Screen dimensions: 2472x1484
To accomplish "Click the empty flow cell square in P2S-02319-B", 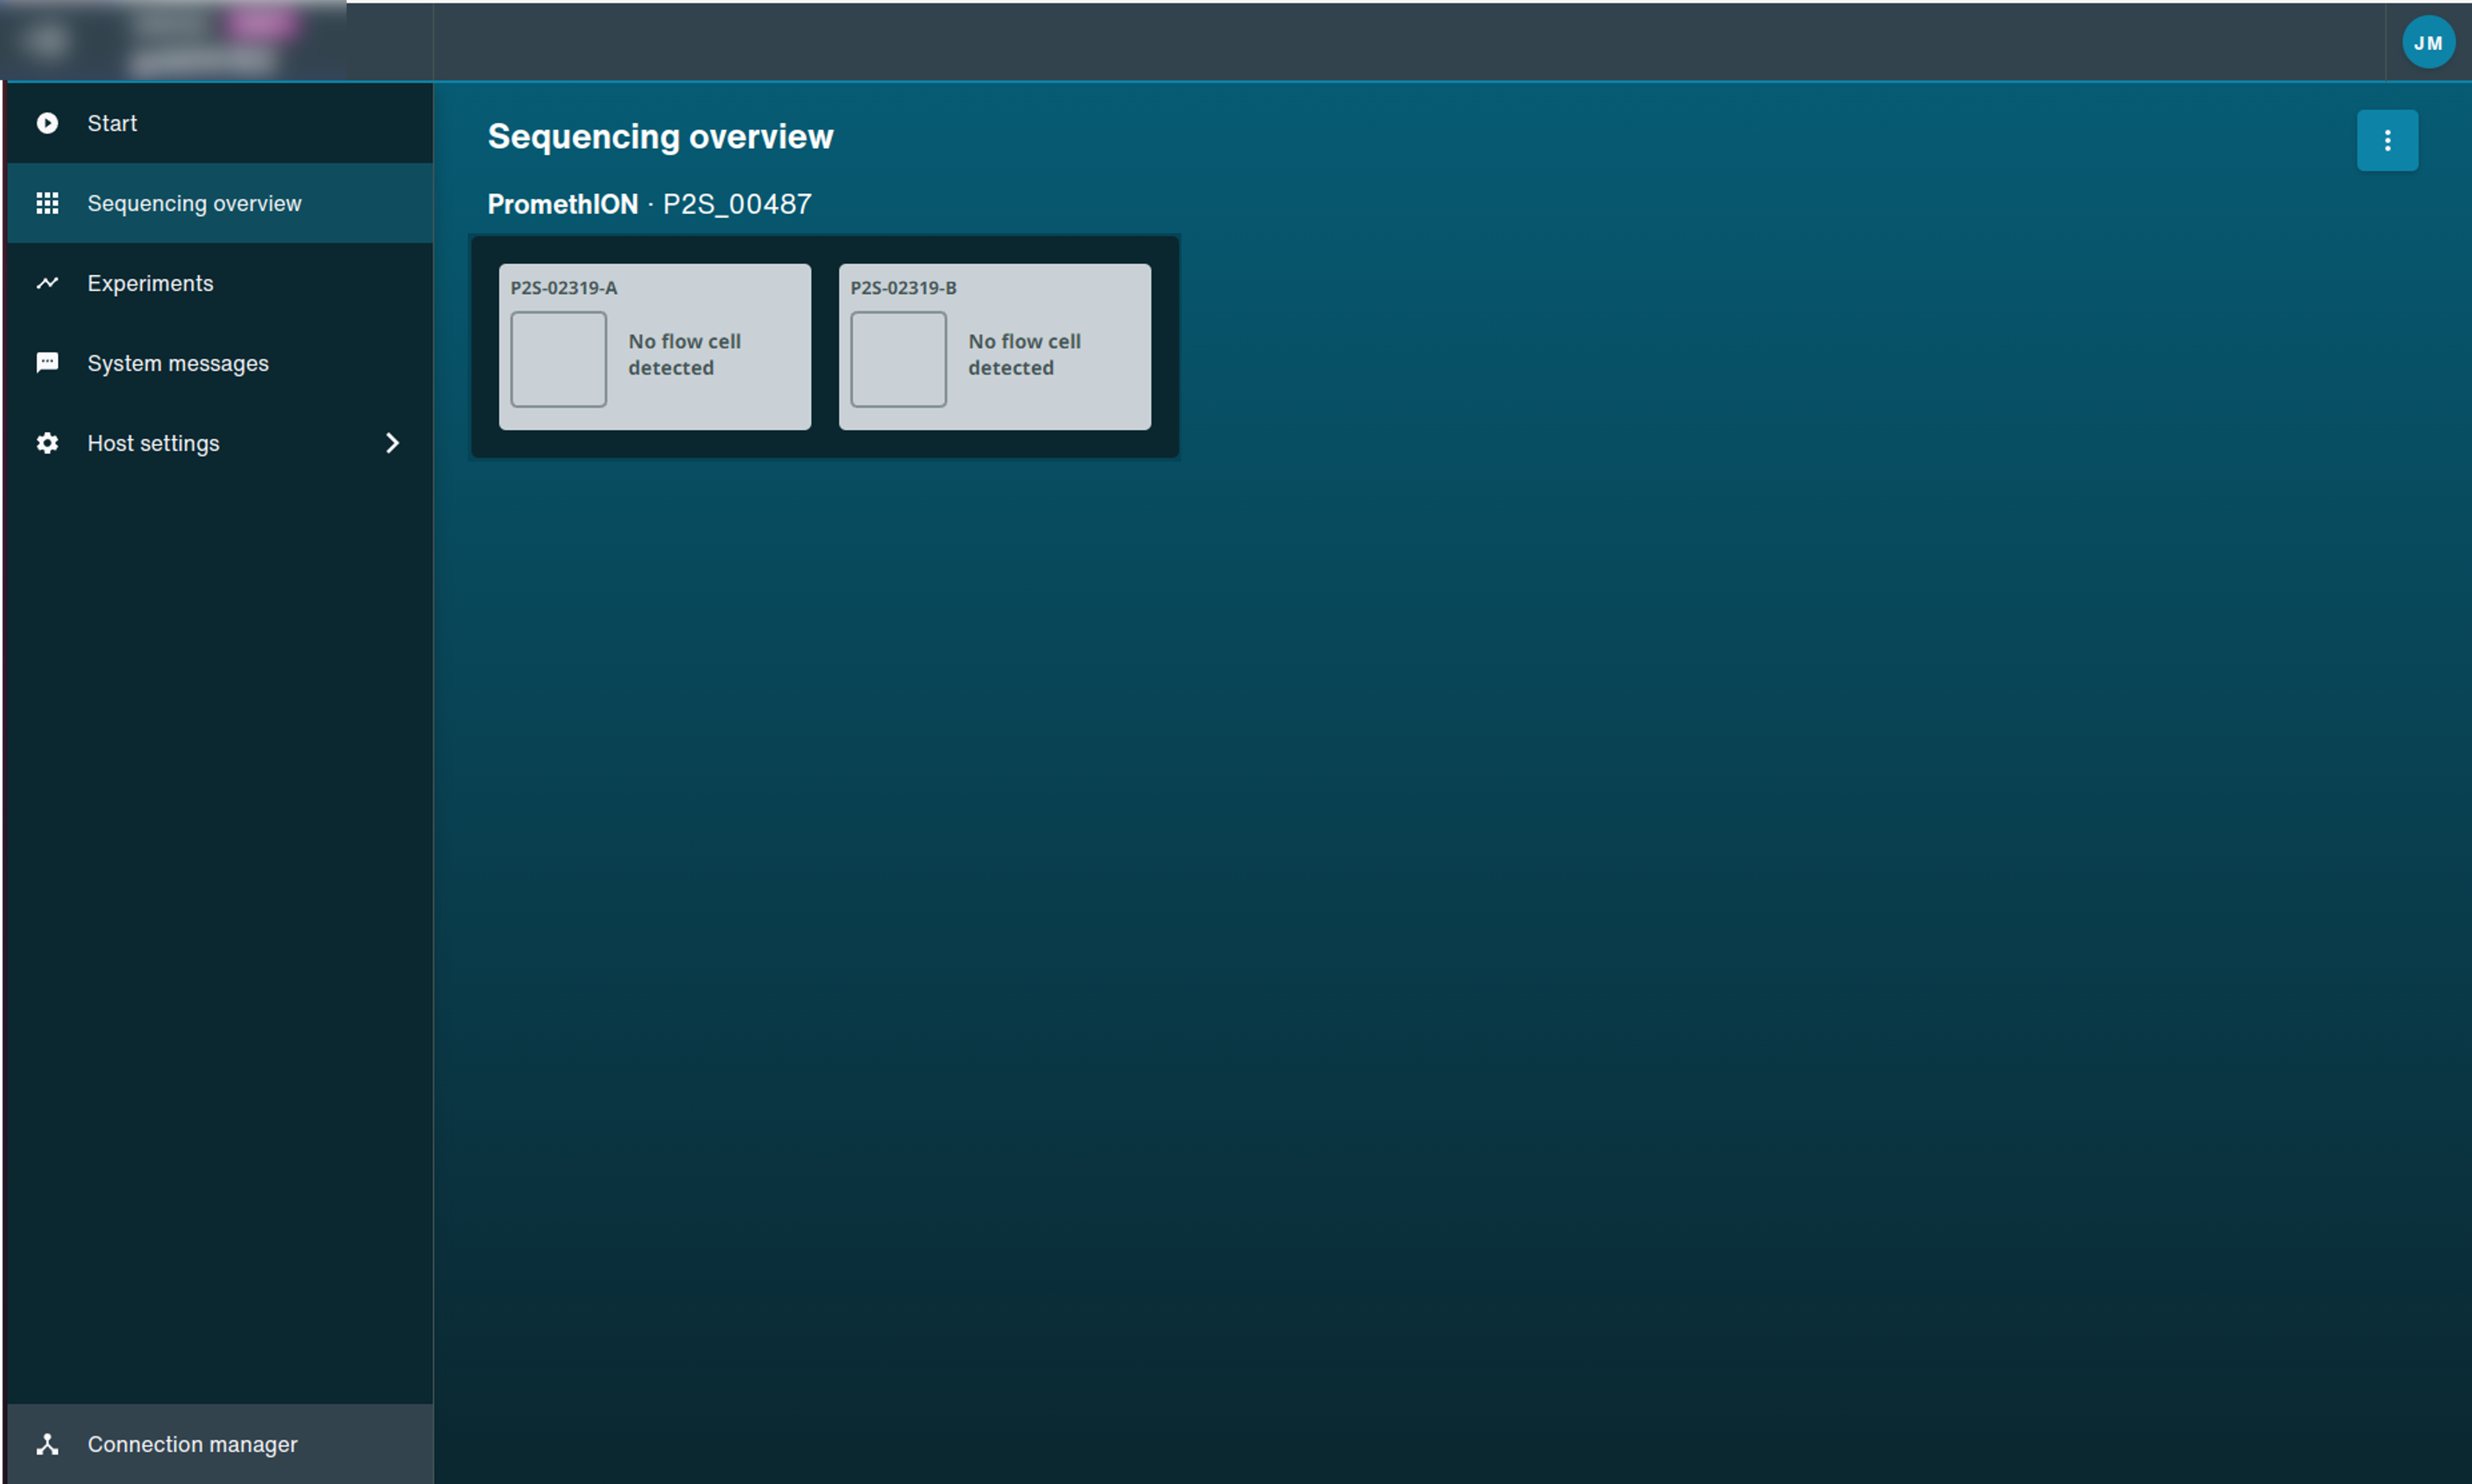I will [898, 359].
